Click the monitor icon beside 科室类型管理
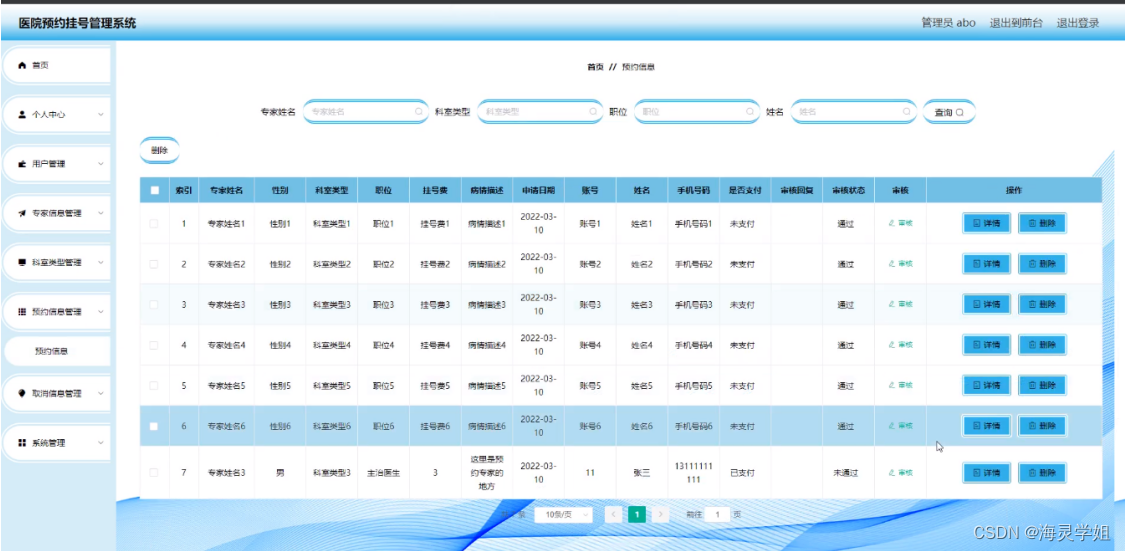 22,263
